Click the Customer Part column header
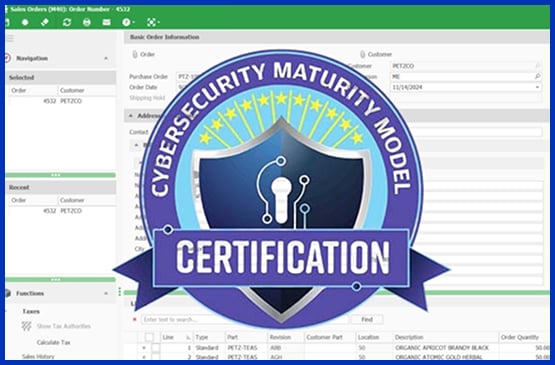Viewport: 555px width, 365px height. [330, 337]
